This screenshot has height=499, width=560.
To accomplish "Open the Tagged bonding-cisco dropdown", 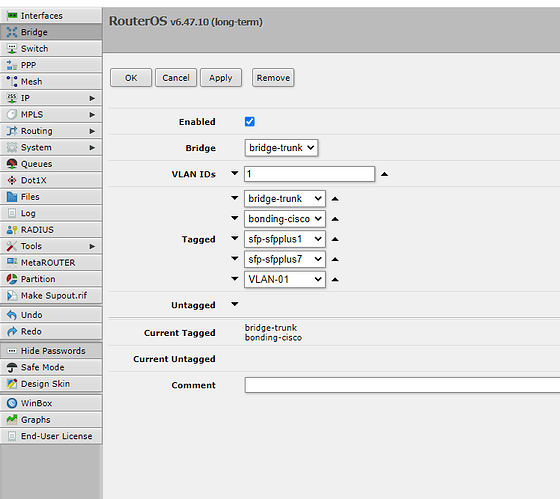I will tap(285, 219).
